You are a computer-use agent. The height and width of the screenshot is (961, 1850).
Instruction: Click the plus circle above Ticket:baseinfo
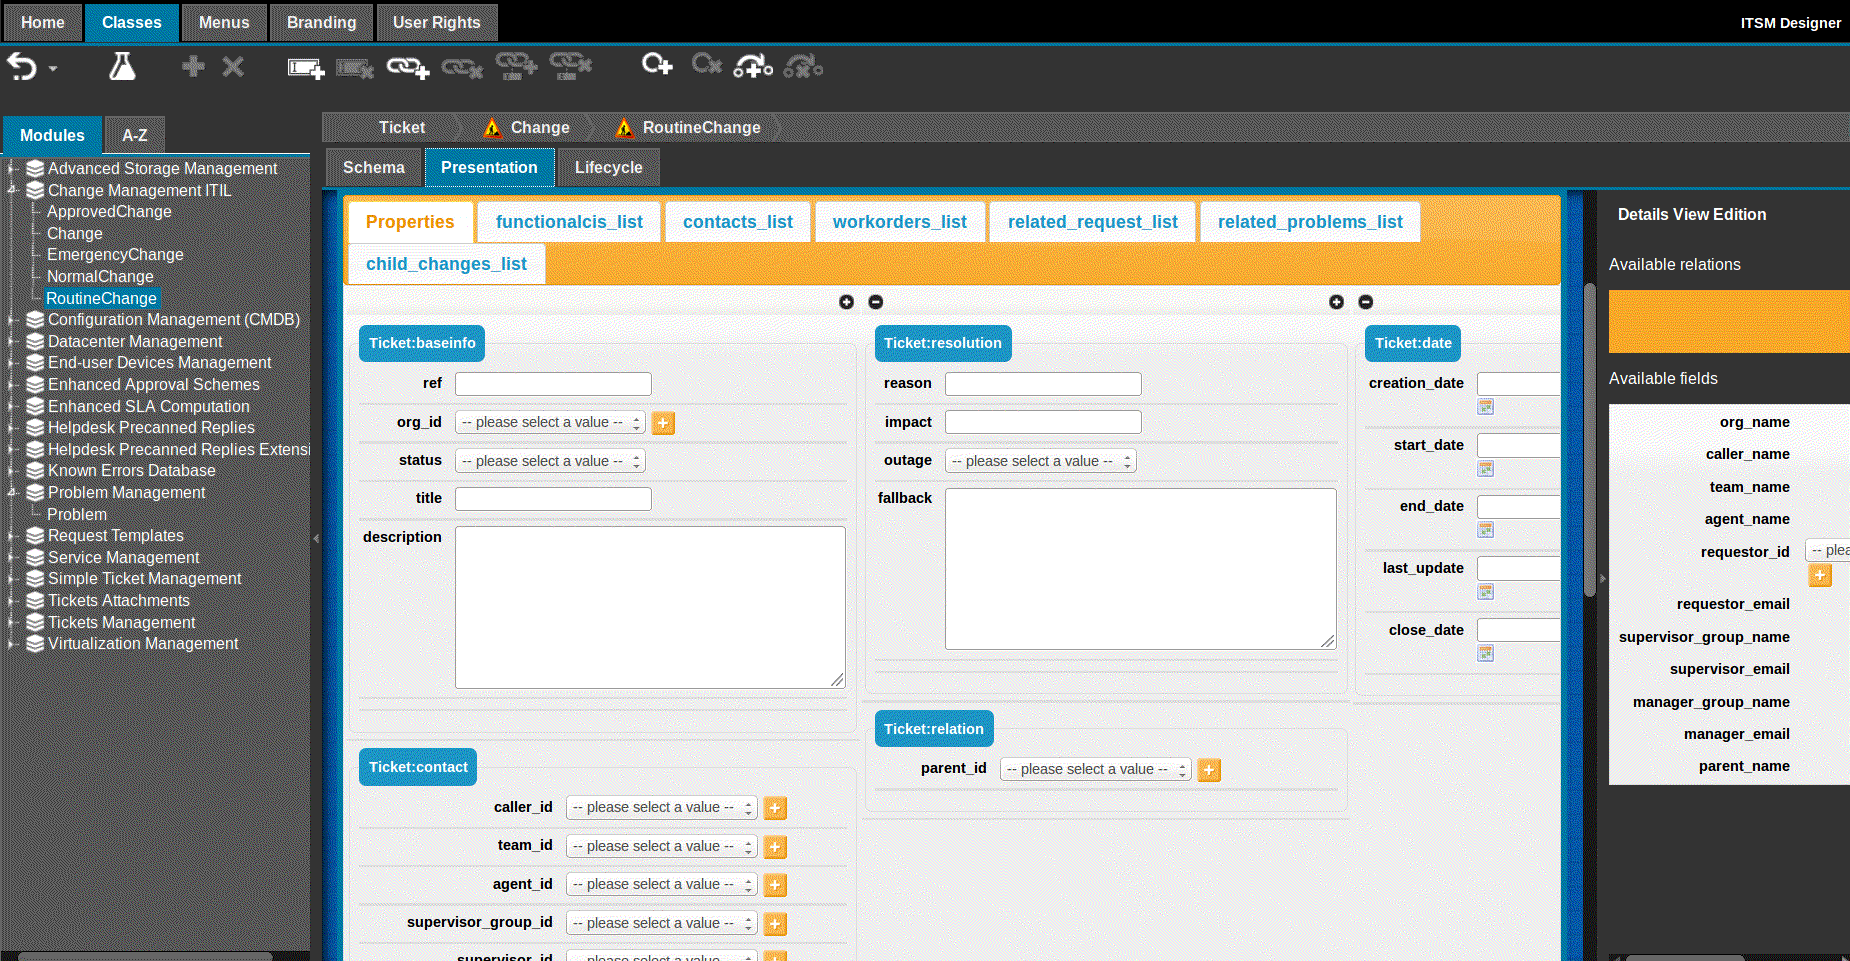point(846,302)
